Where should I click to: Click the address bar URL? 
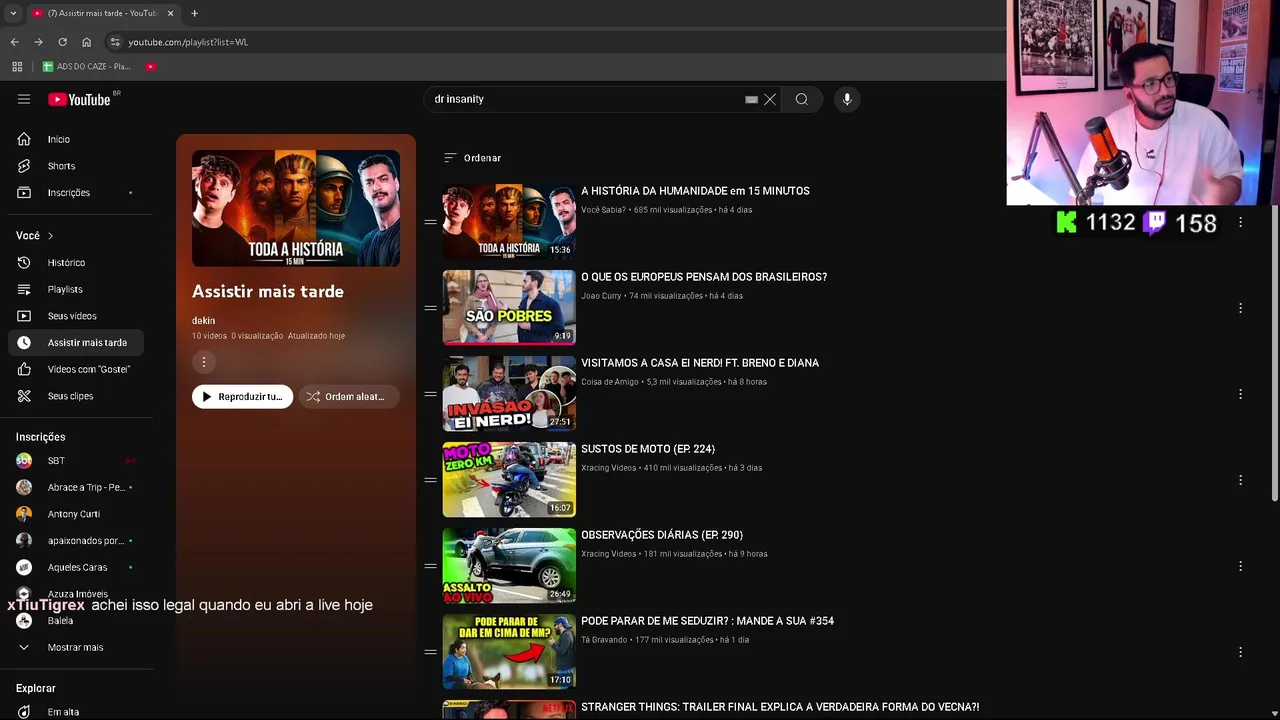coord(188,42)
